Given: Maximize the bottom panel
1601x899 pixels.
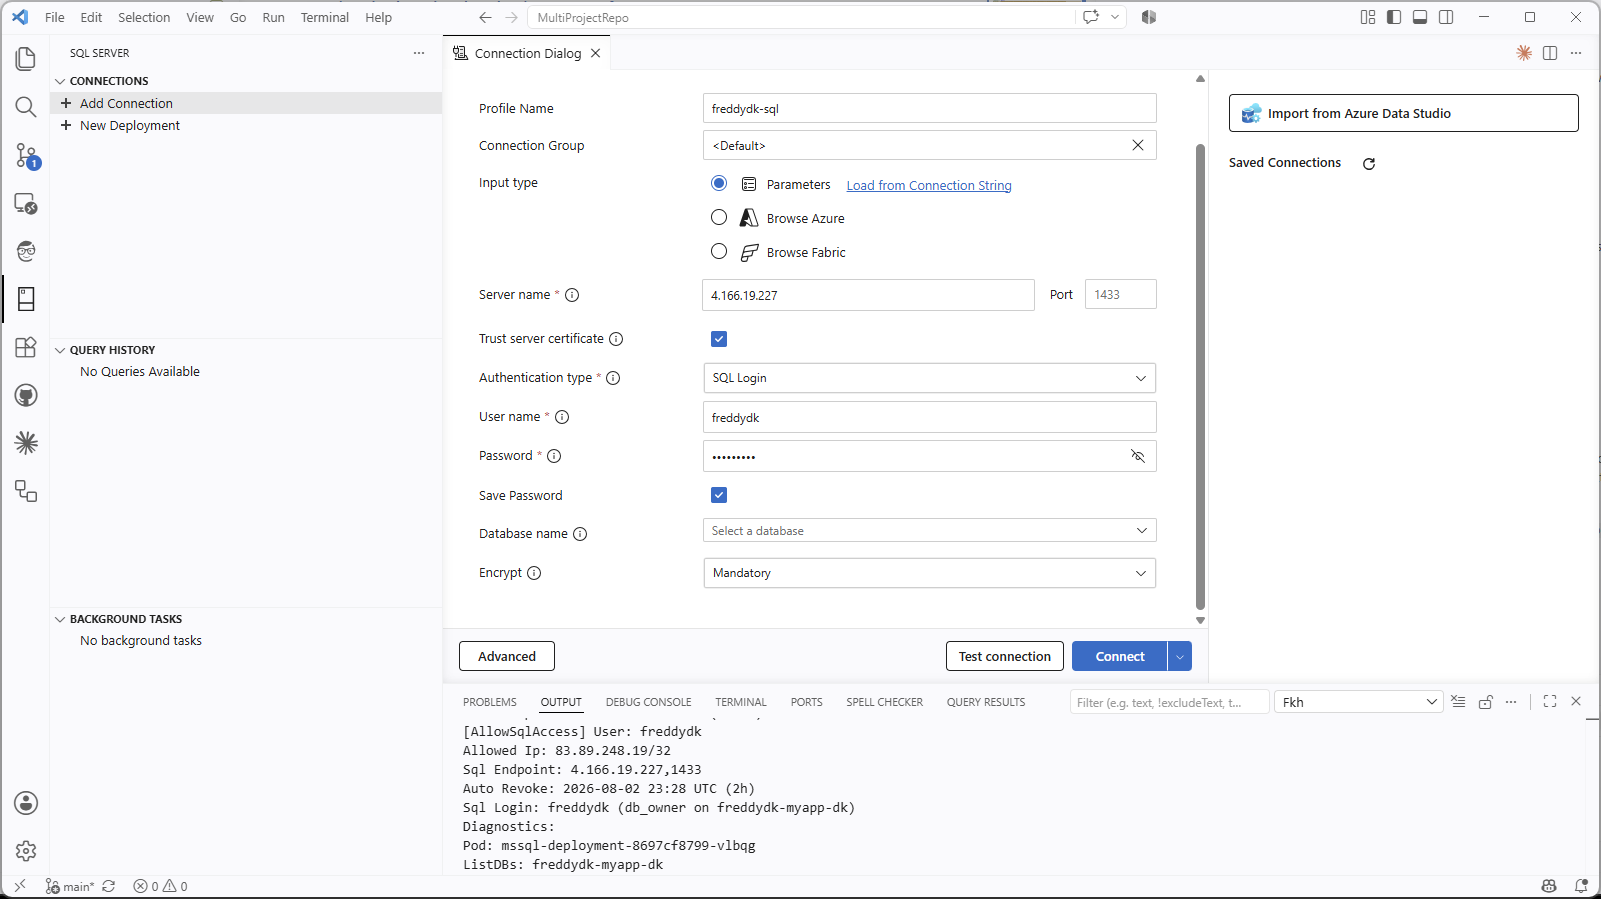Looking at the screenshot, I should tap(1550, 702).
